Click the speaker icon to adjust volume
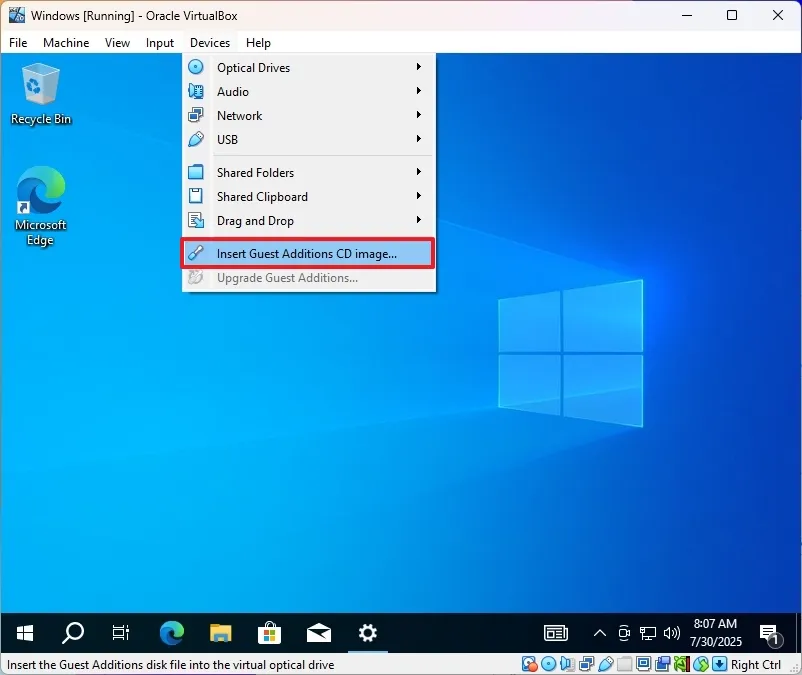The image size is (802, 675). (672, 633)
